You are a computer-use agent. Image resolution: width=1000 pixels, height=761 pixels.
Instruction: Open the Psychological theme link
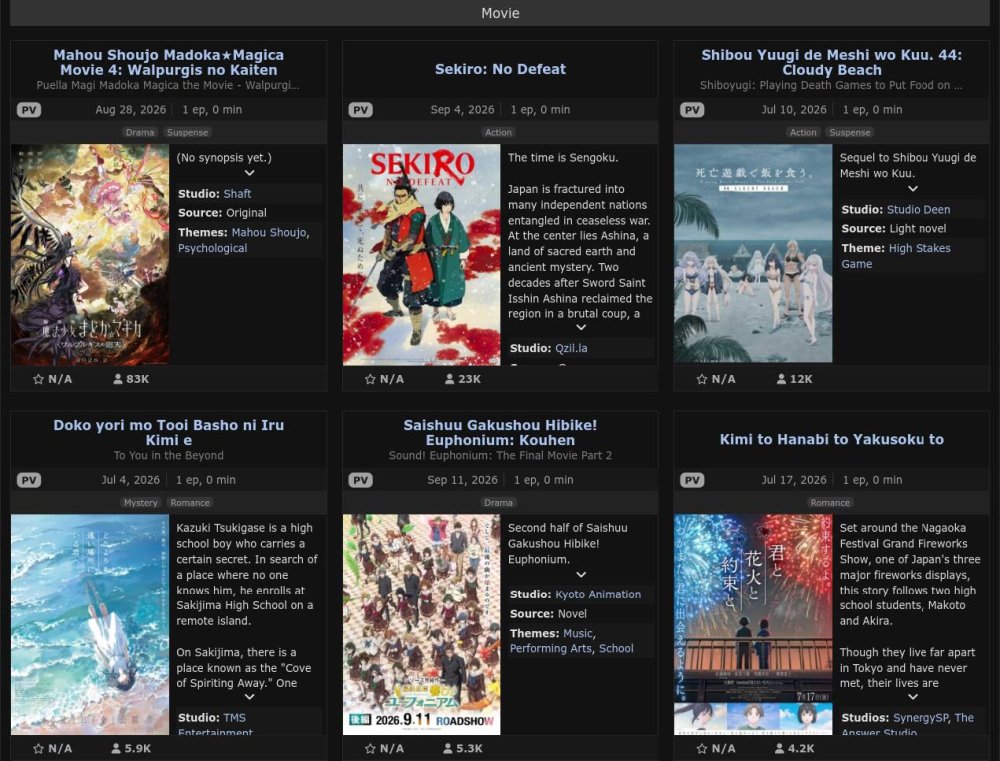212,248
